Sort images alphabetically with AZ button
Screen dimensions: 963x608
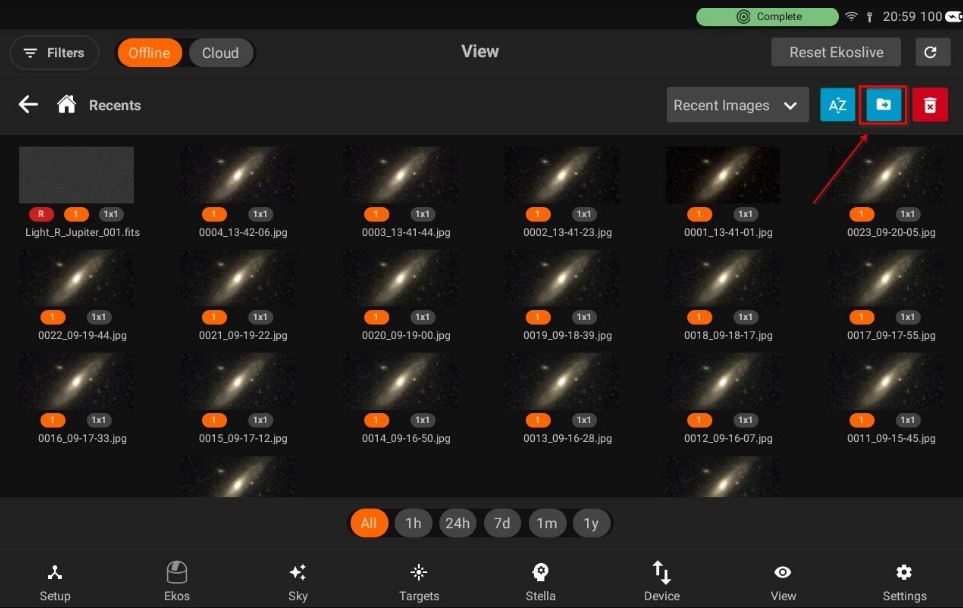(x=837, y=105)
